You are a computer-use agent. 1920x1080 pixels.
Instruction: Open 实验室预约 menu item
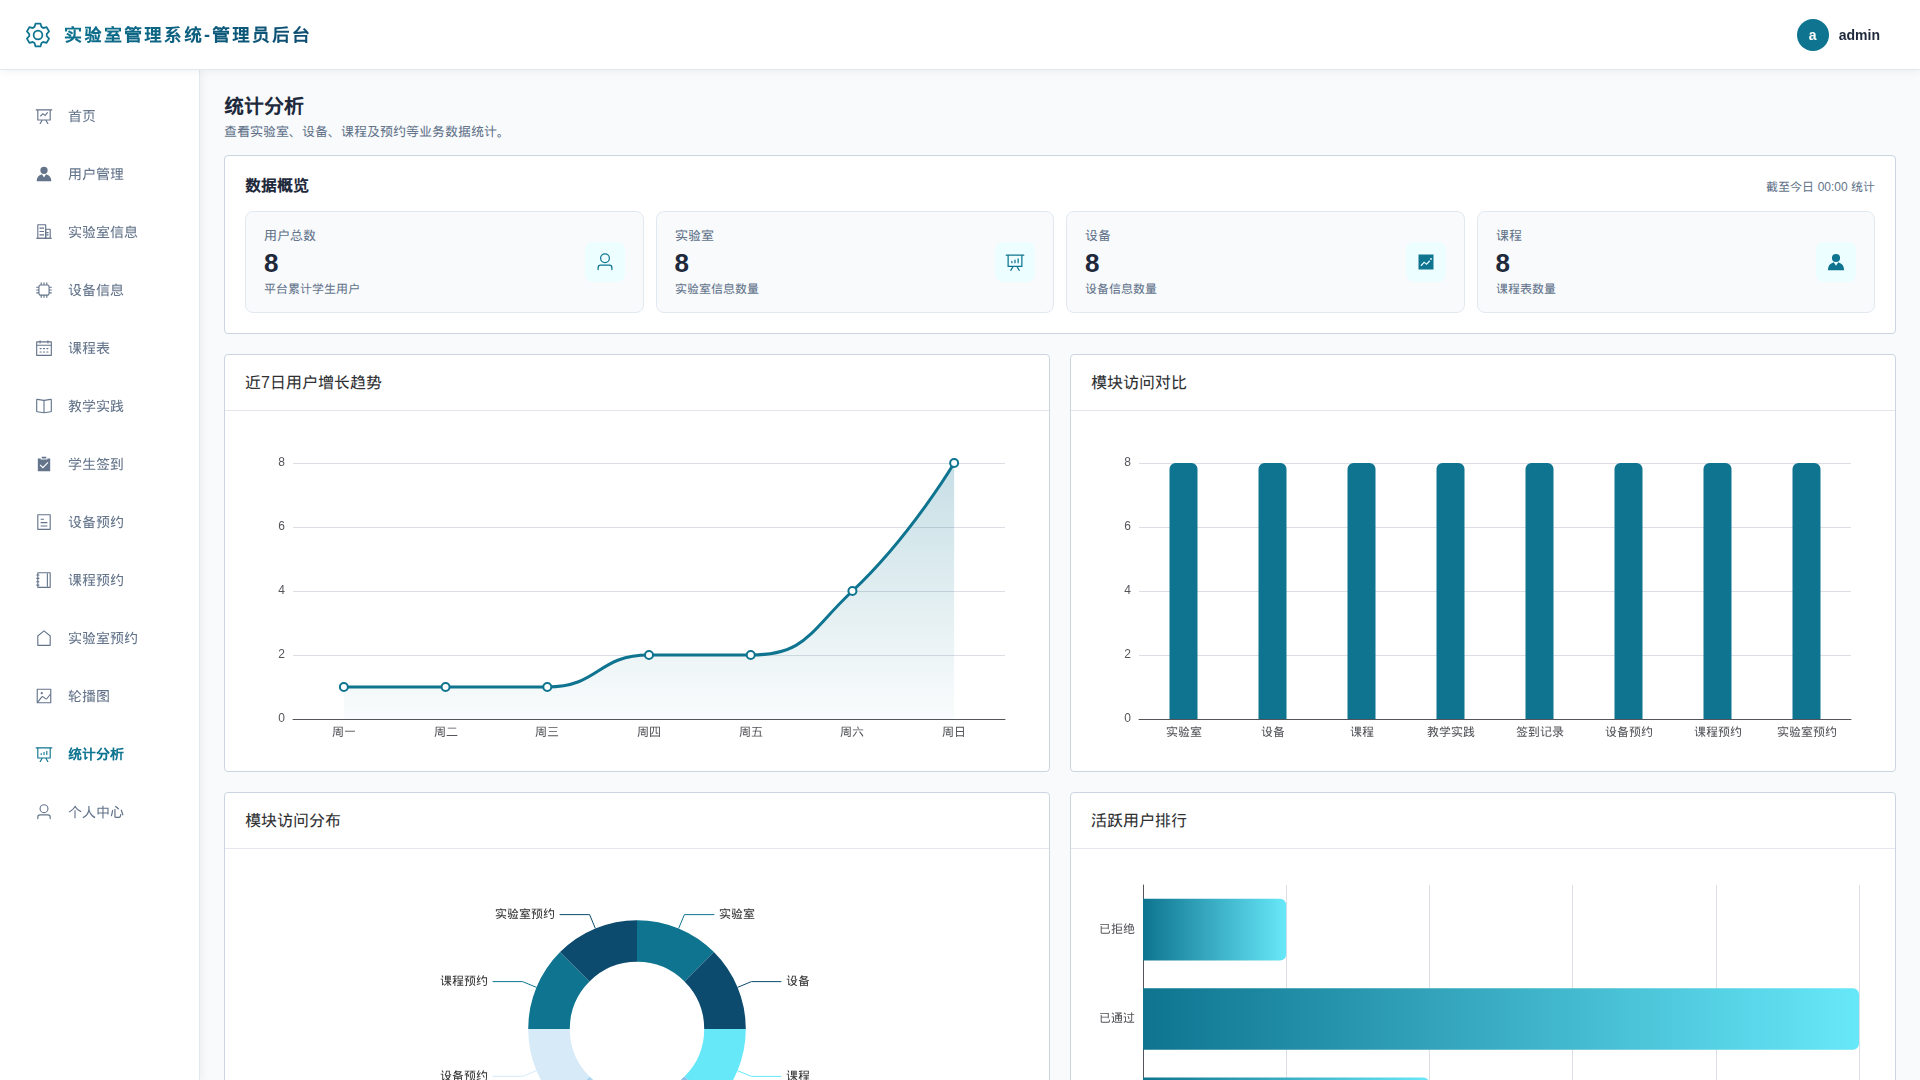point(100,638)
